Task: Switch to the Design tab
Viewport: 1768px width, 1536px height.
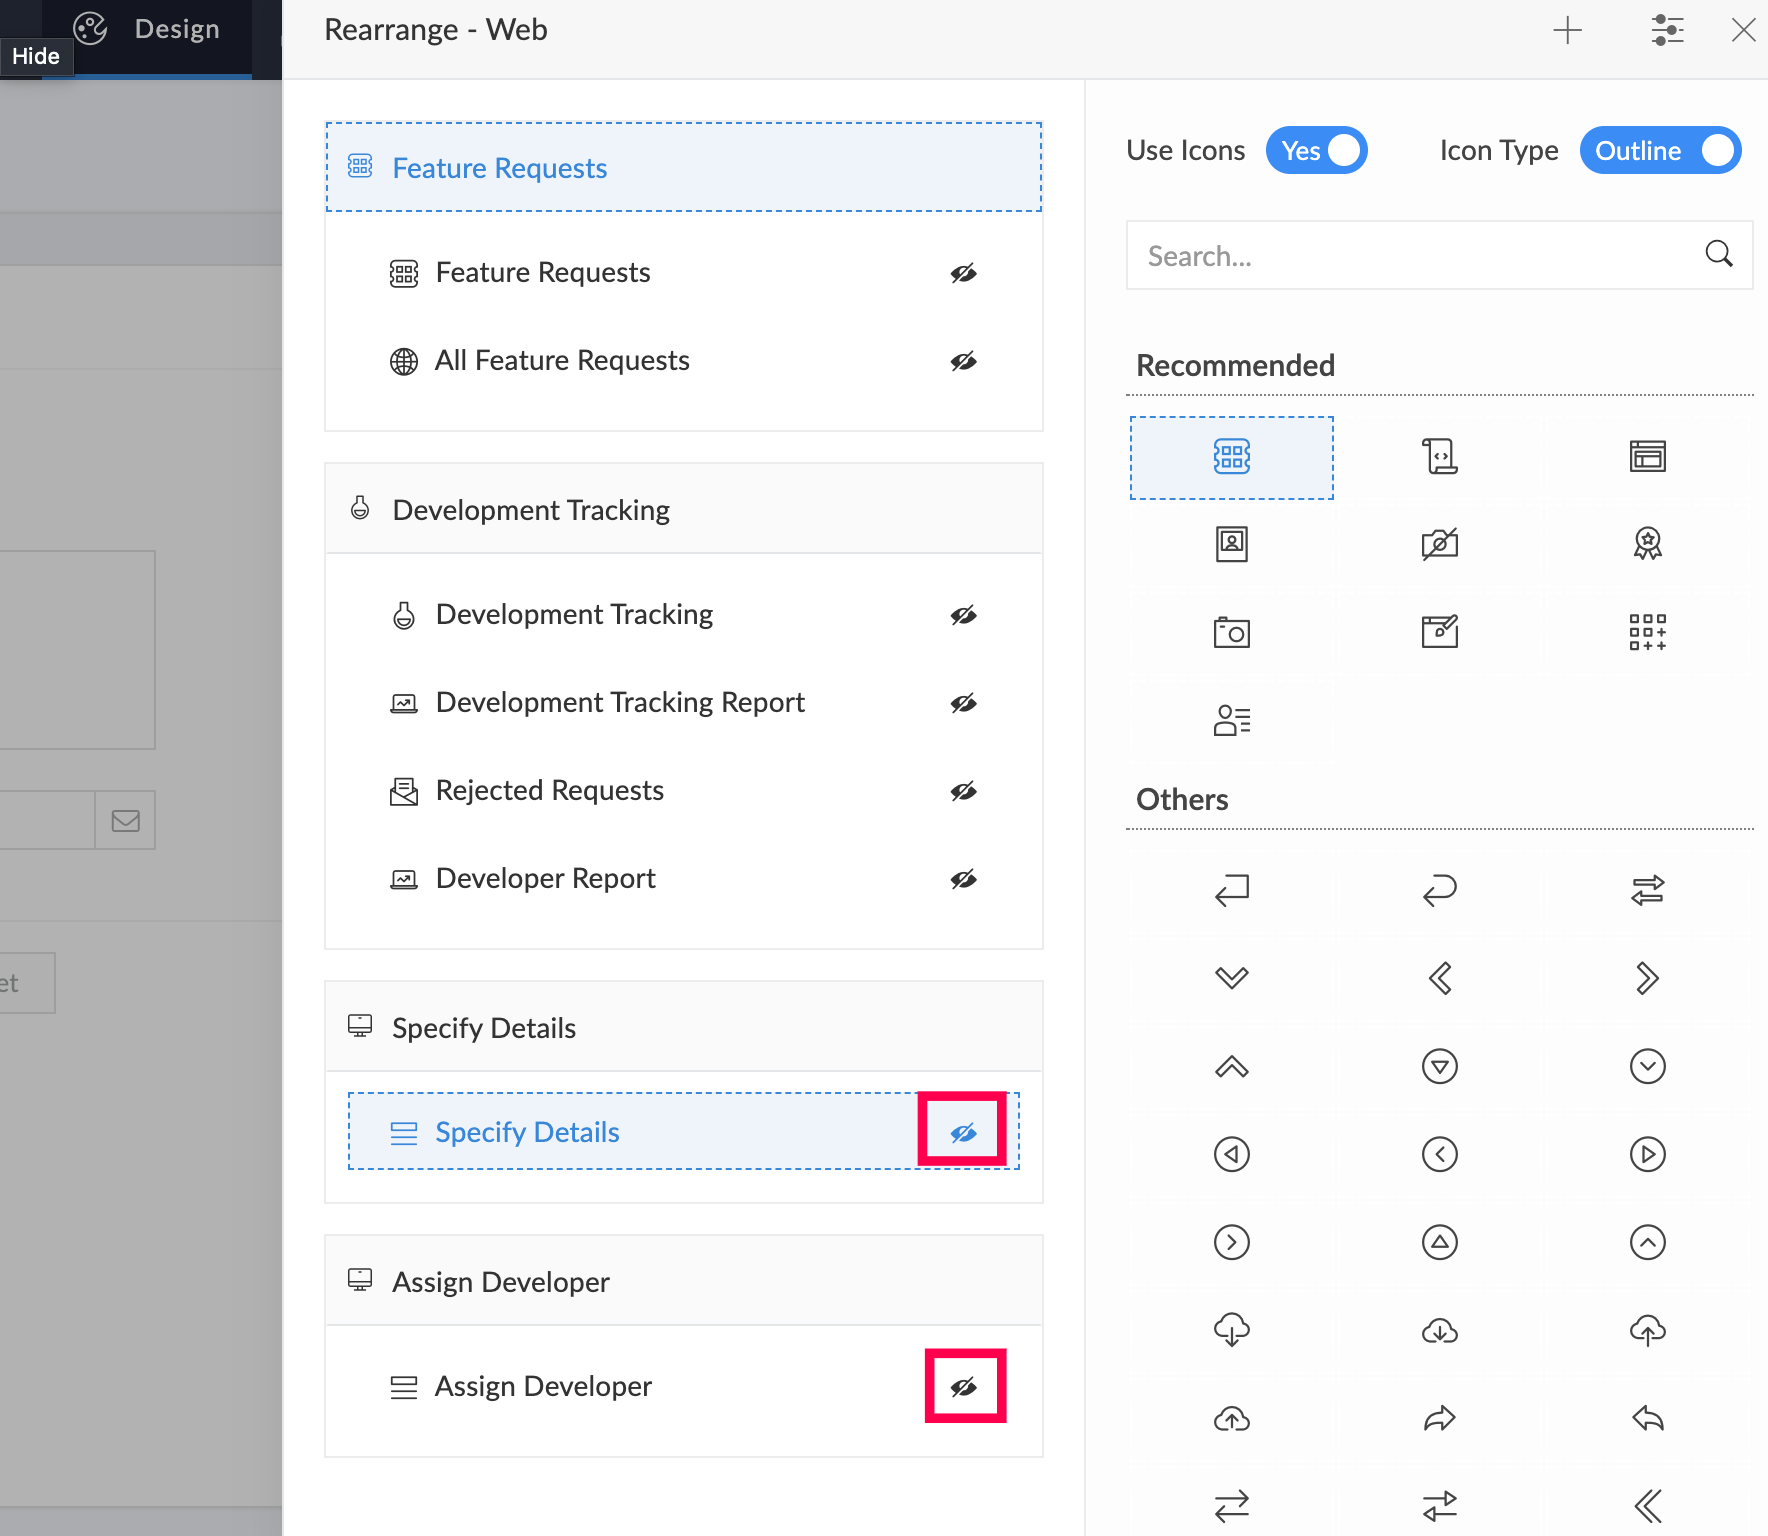Action: (x=148, y=30)
